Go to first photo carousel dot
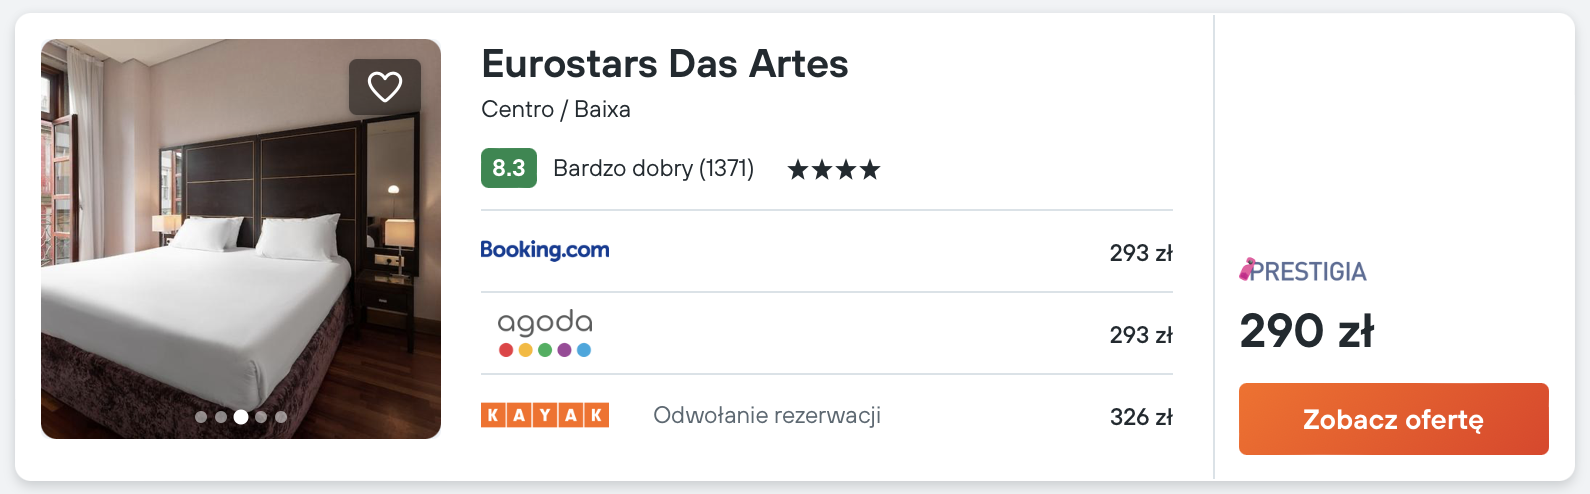1590x494 pixels. pos(201,417)
